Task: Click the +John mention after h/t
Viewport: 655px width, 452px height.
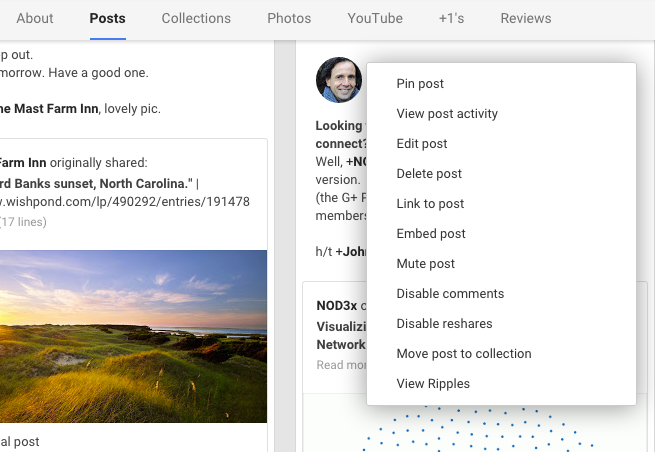Action: click(351, 251)
